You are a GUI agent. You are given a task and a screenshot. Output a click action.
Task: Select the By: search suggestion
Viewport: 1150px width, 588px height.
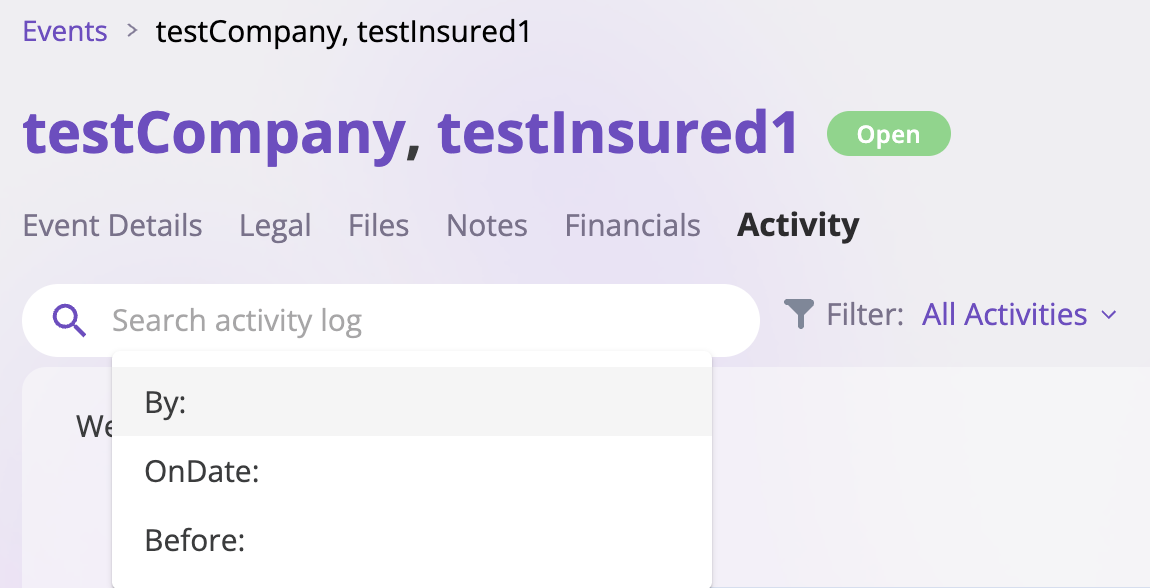pos(411,402)
